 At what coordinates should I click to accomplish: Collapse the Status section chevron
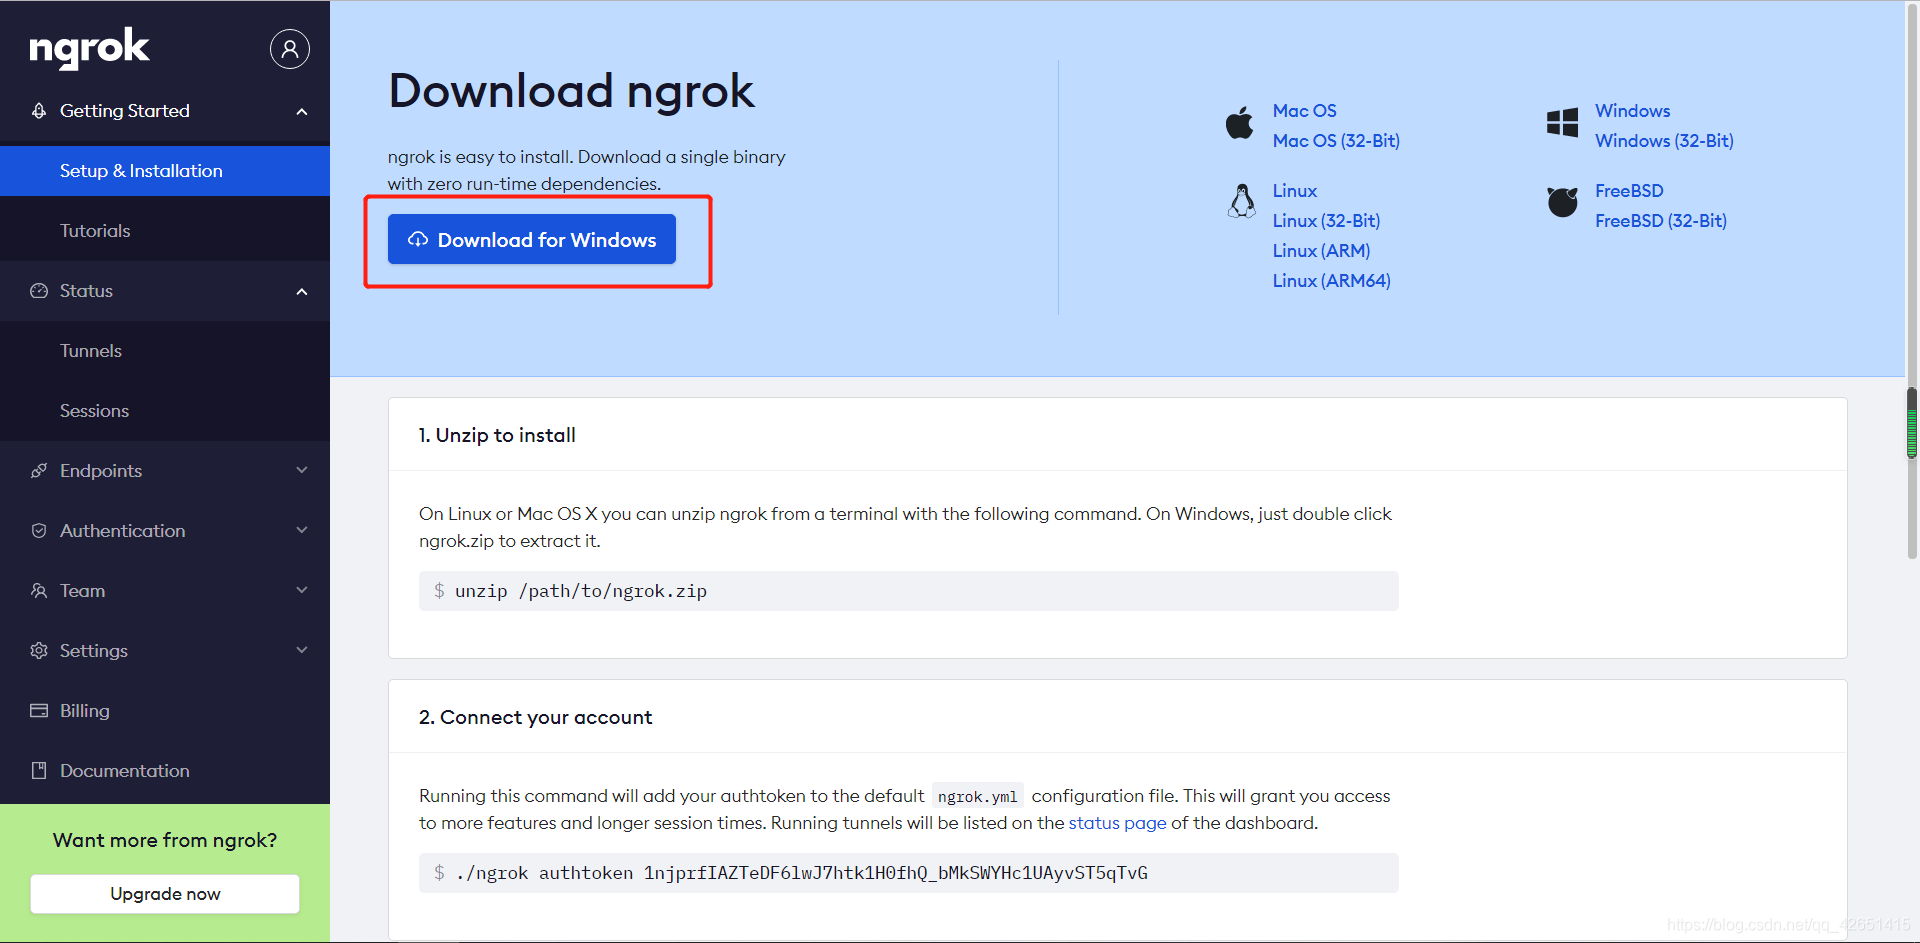[302, 291]
